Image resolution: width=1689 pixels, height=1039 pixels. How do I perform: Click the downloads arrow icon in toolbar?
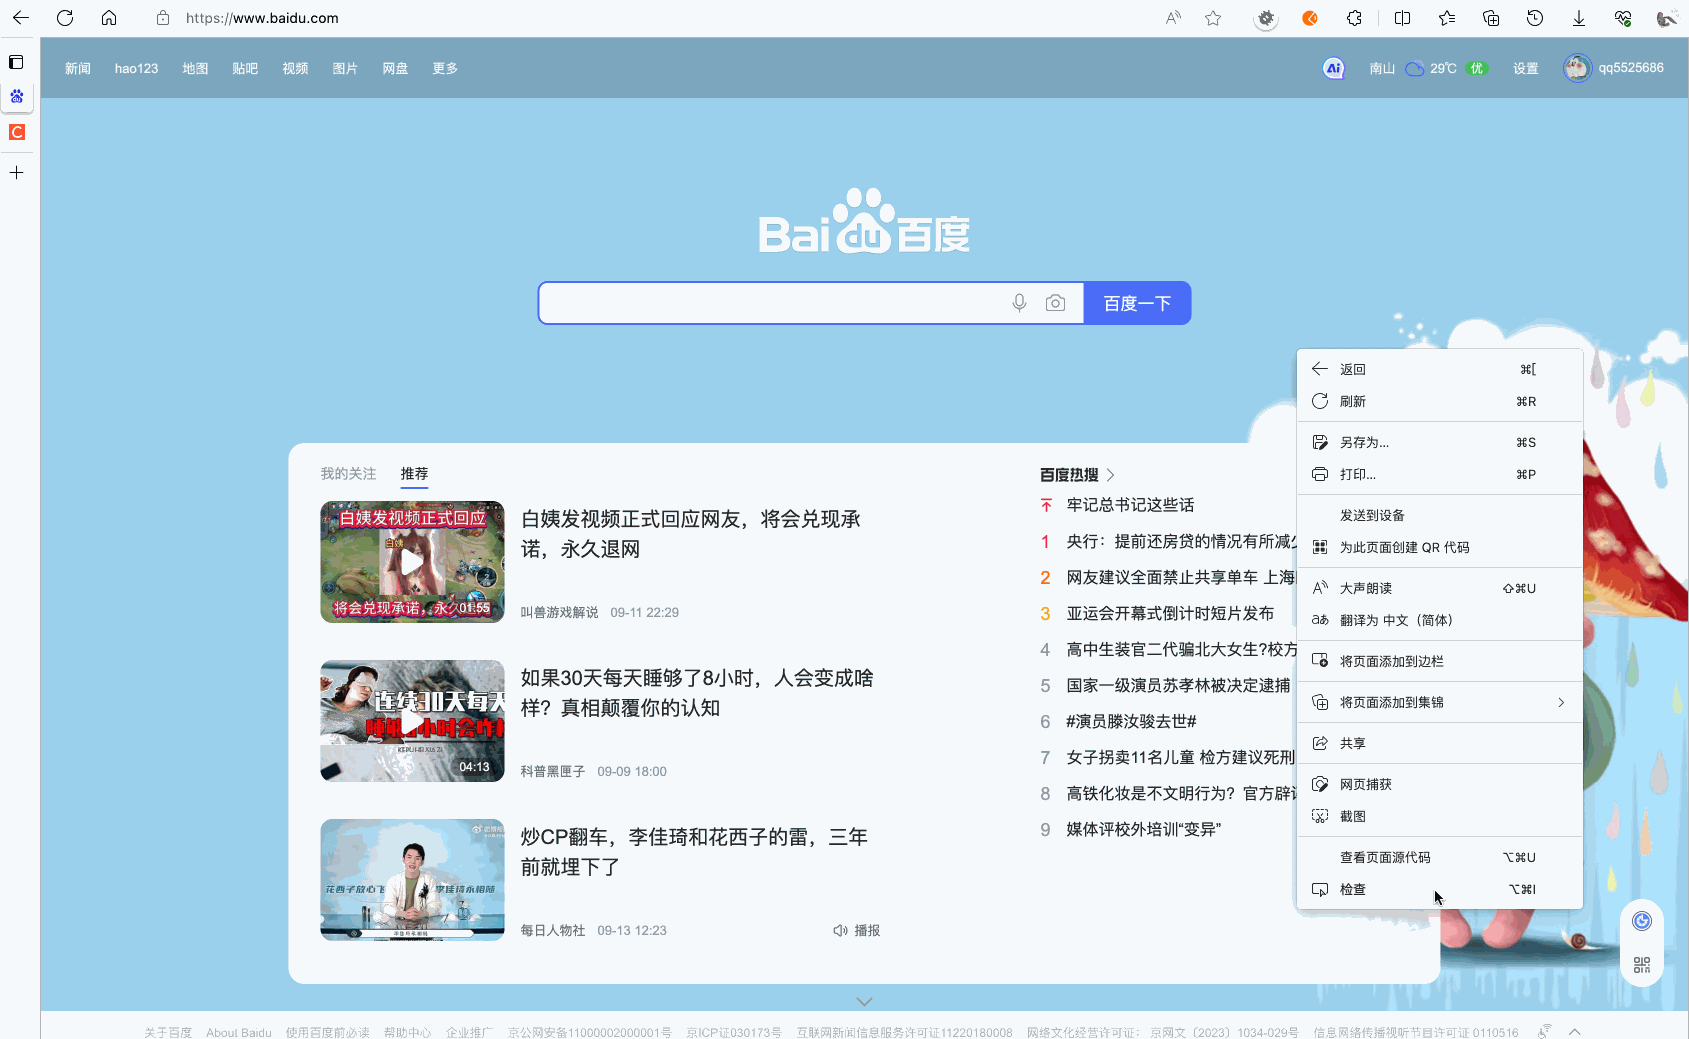(x=1579, y=17)
